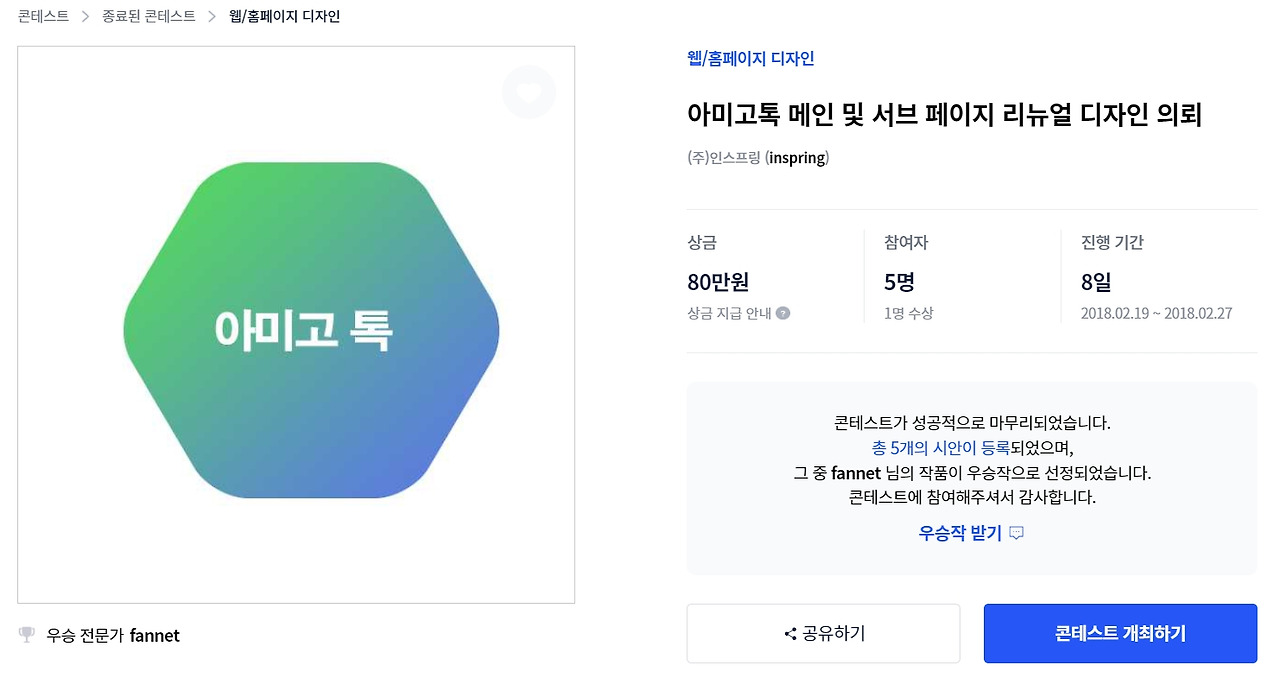
Task: Open the blue 웹/홈페이지 디자인 category link above the title
Action: click(x=751, y=59)
